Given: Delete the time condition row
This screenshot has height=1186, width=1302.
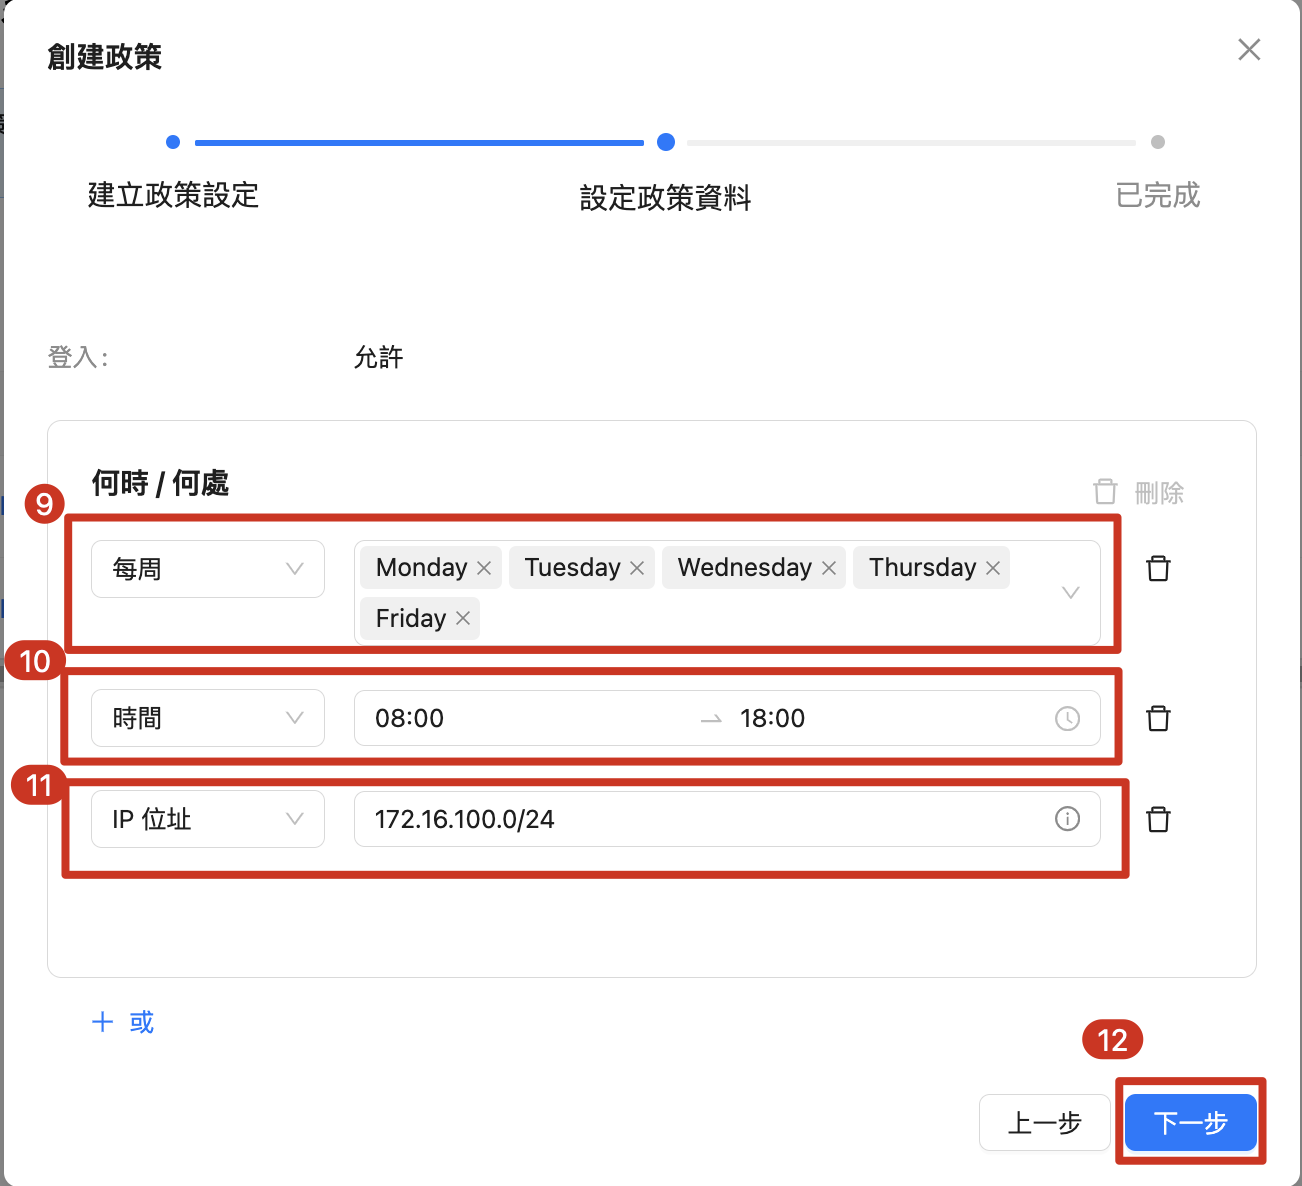Looking at the screenshot, I should (1158, 718).
